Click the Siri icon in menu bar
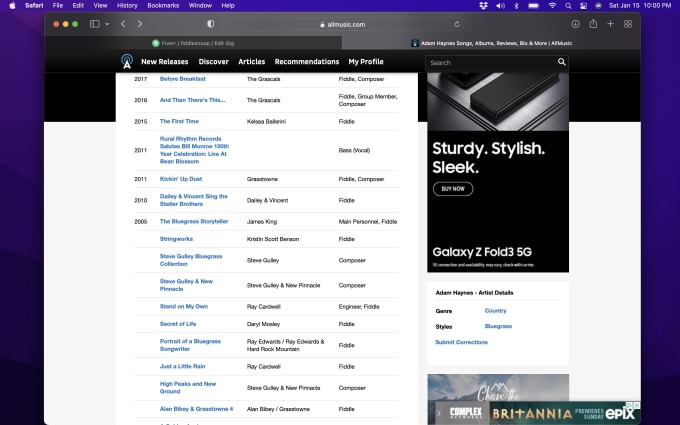Screen dimensions: 680x425 (598, 6)
